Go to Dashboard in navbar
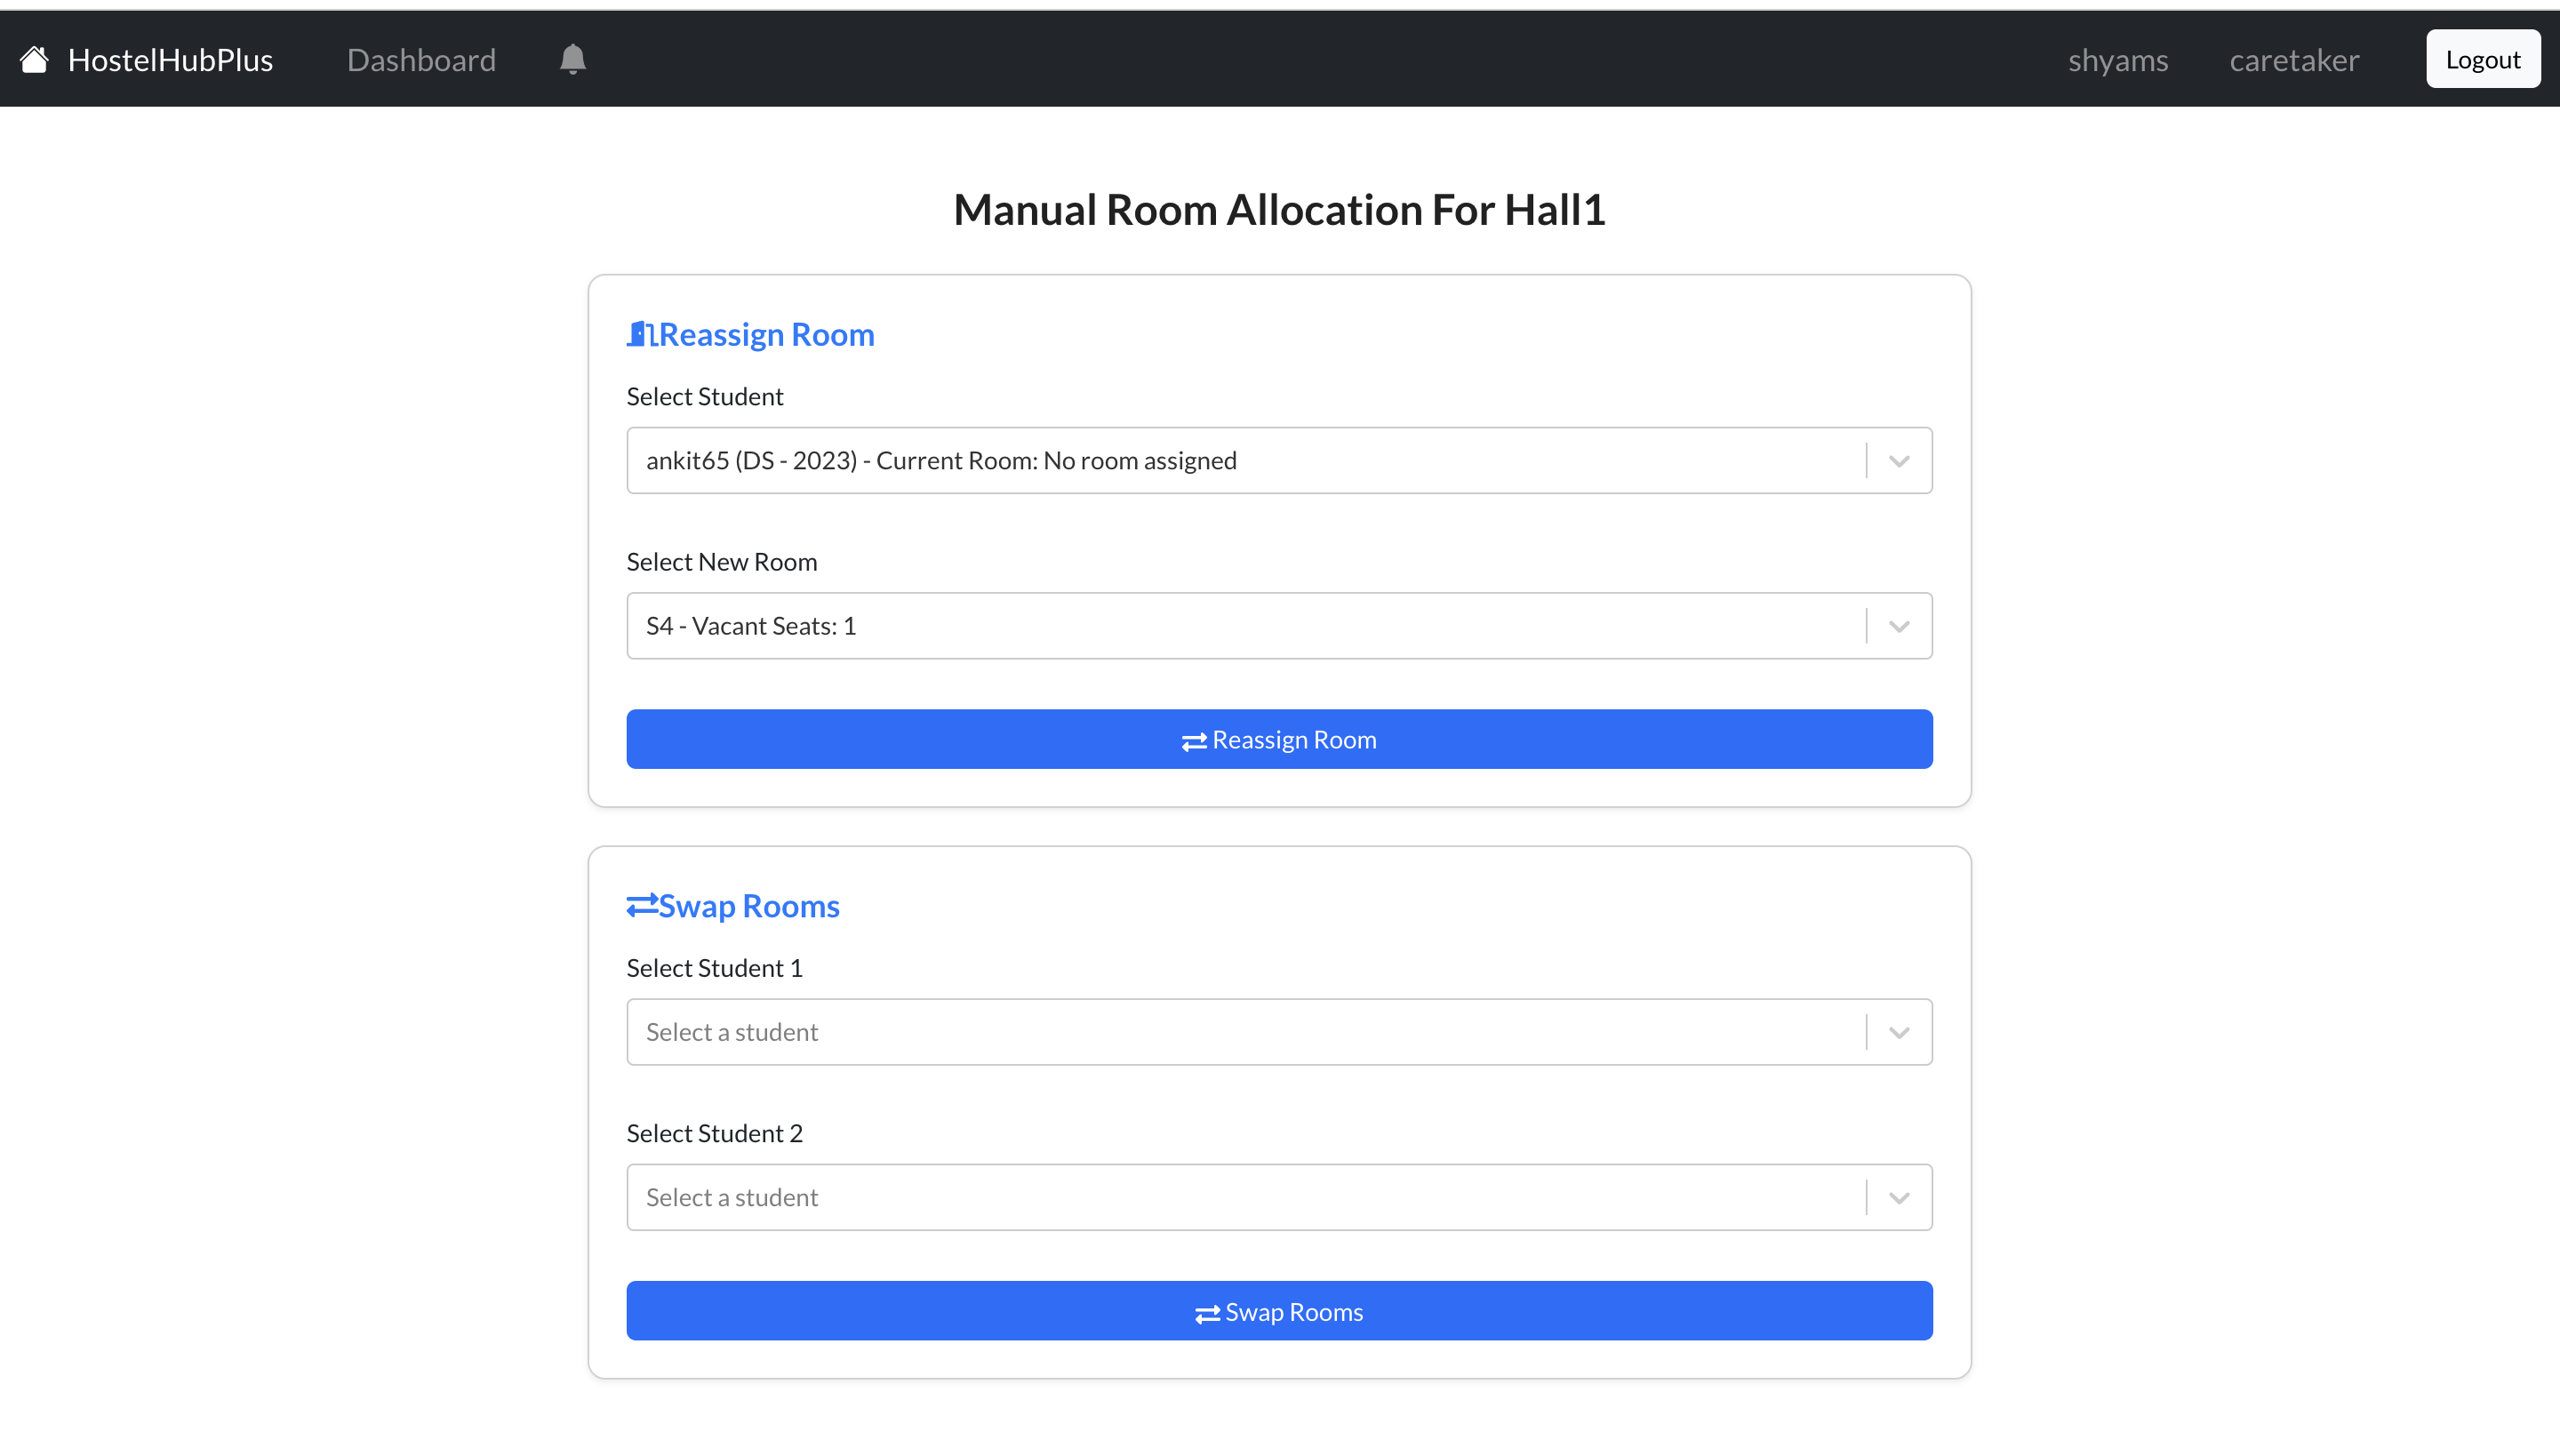Image resolution: width=2560 pixels, height=1456 pixels. [421, 60]
